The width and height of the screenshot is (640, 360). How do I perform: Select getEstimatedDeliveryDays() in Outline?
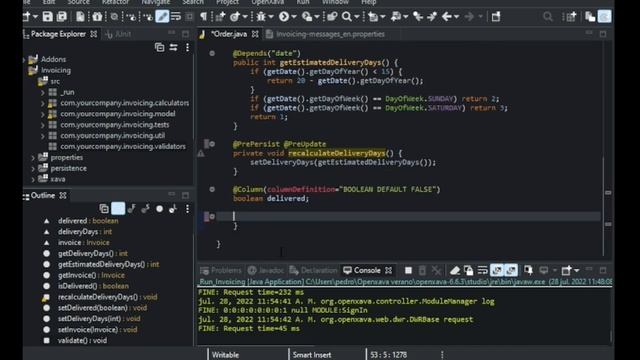click(109, 264)
